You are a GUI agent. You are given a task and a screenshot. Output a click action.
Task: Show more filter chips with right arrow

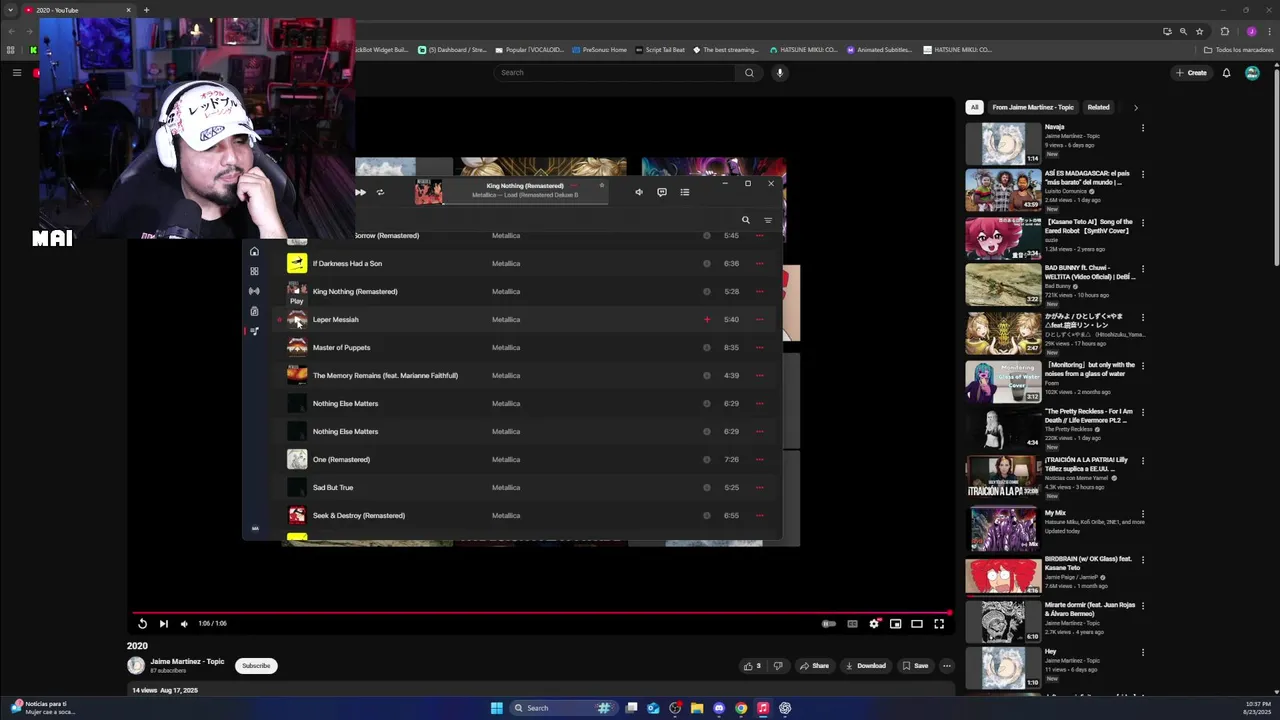[1135, 107]
